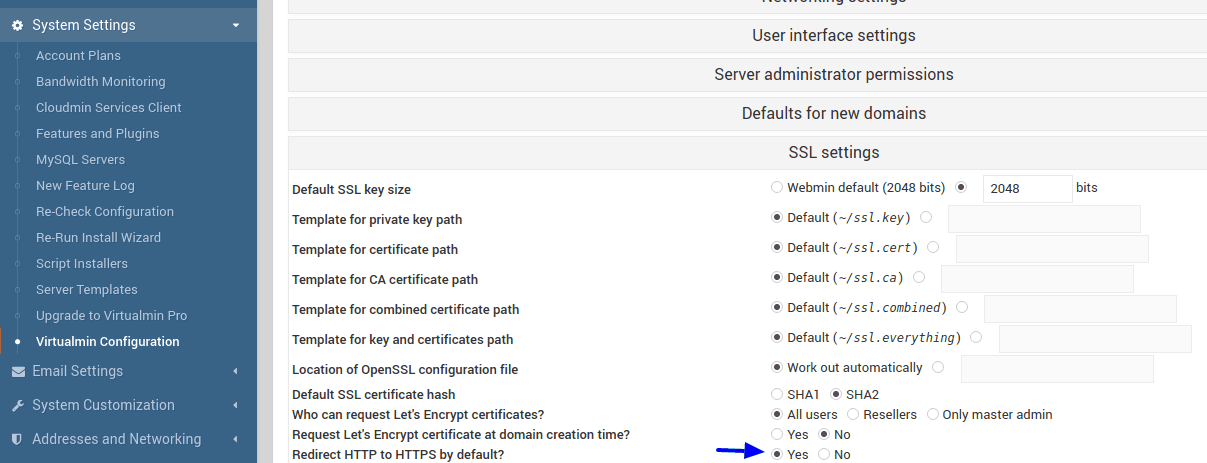Select custom key and certificates path radio
This screenshot has height=463, width=1207.
[976, 337]
